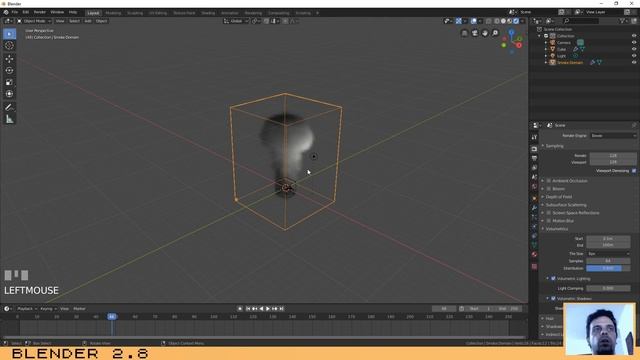Open the timeline Playback menu
Screen dimensions: 640x360
click(x=27, y=309)
